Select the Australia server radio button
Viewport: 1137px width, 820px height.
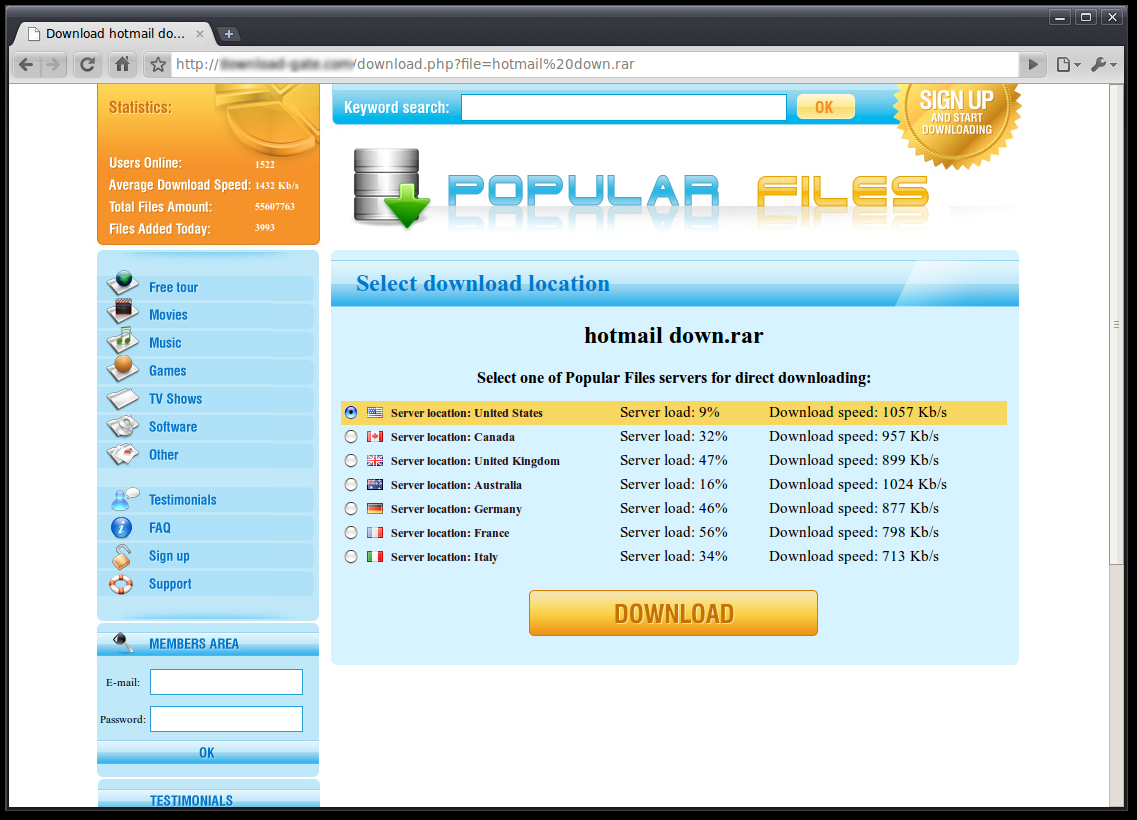[x=351, y=484]
